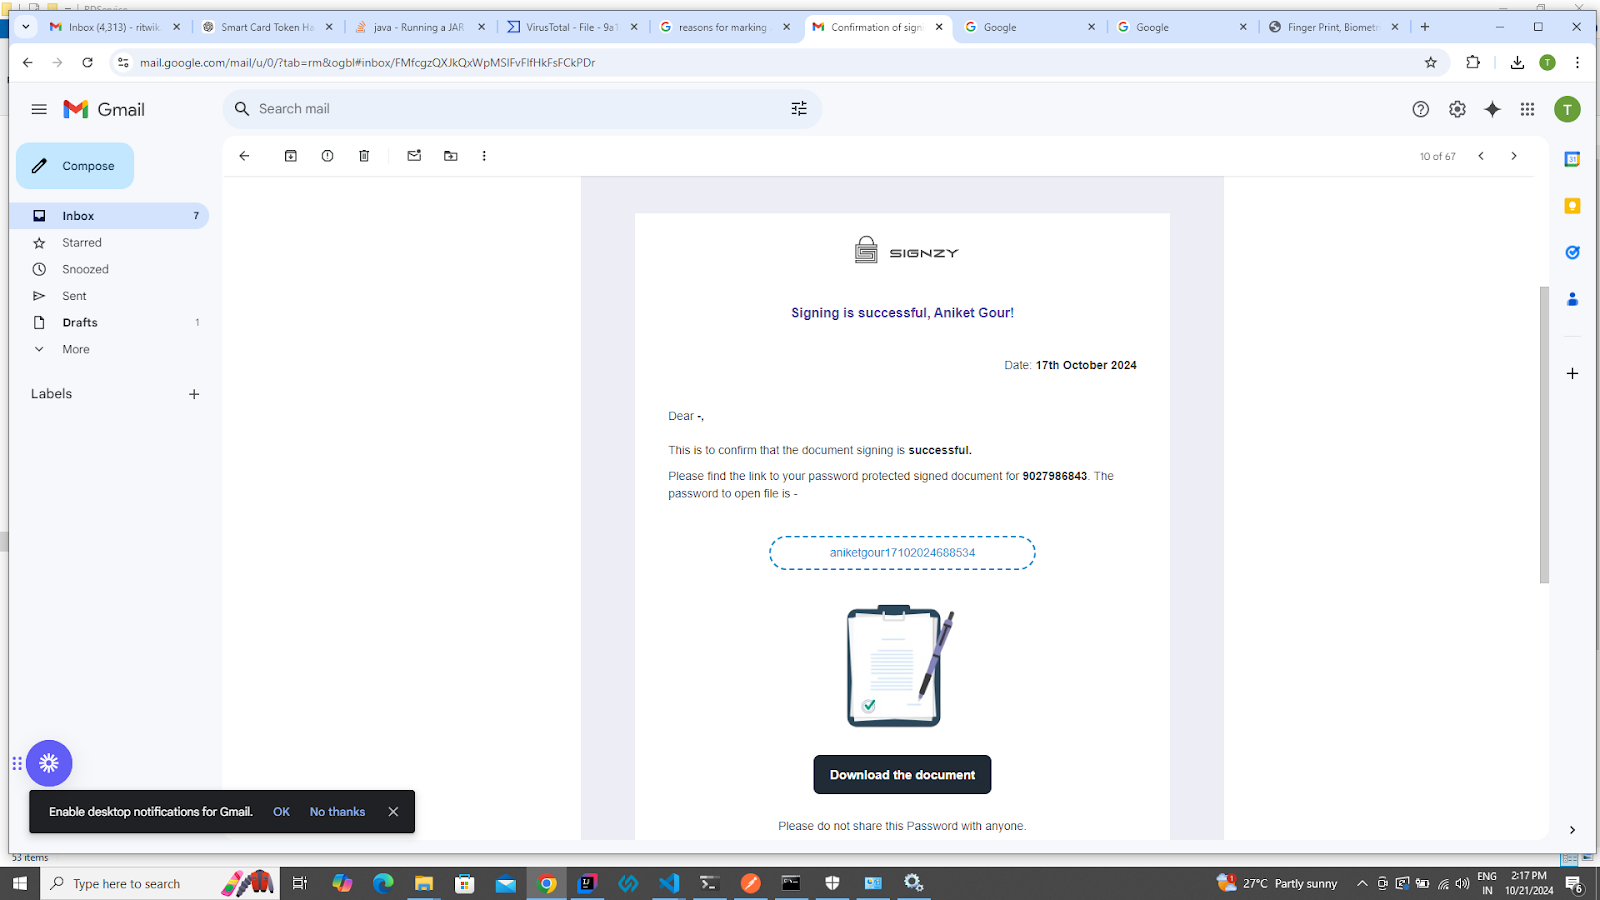1600x900 pixels.
Task: Open Windows Start menu
Action: point(19,883)
